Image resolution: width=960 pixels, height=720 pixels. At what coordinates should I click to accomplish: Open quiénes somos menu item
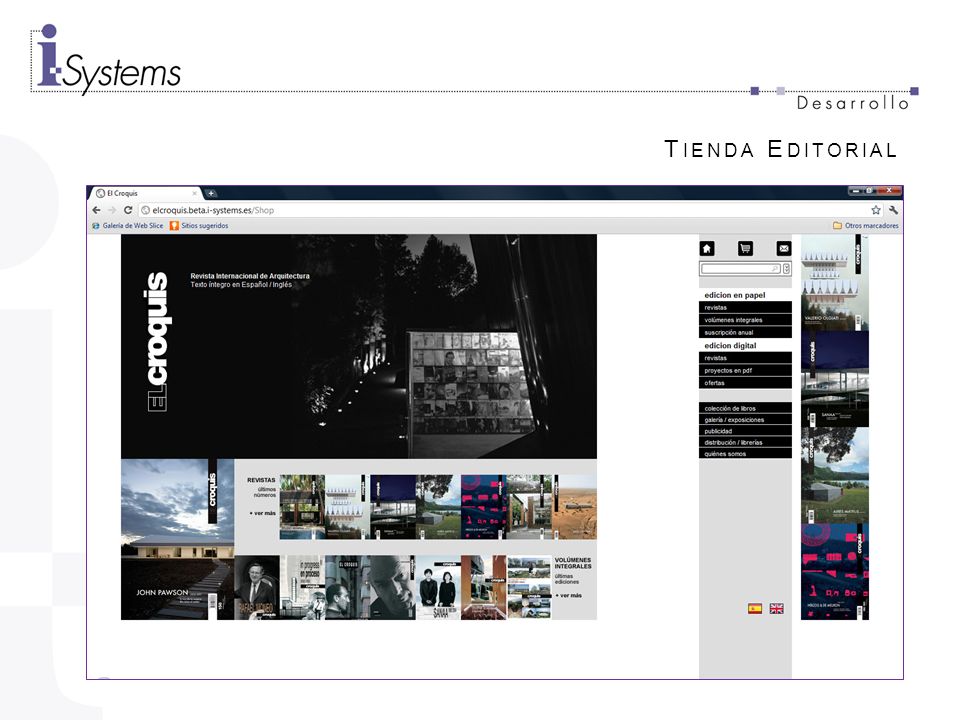coord(745,454)
